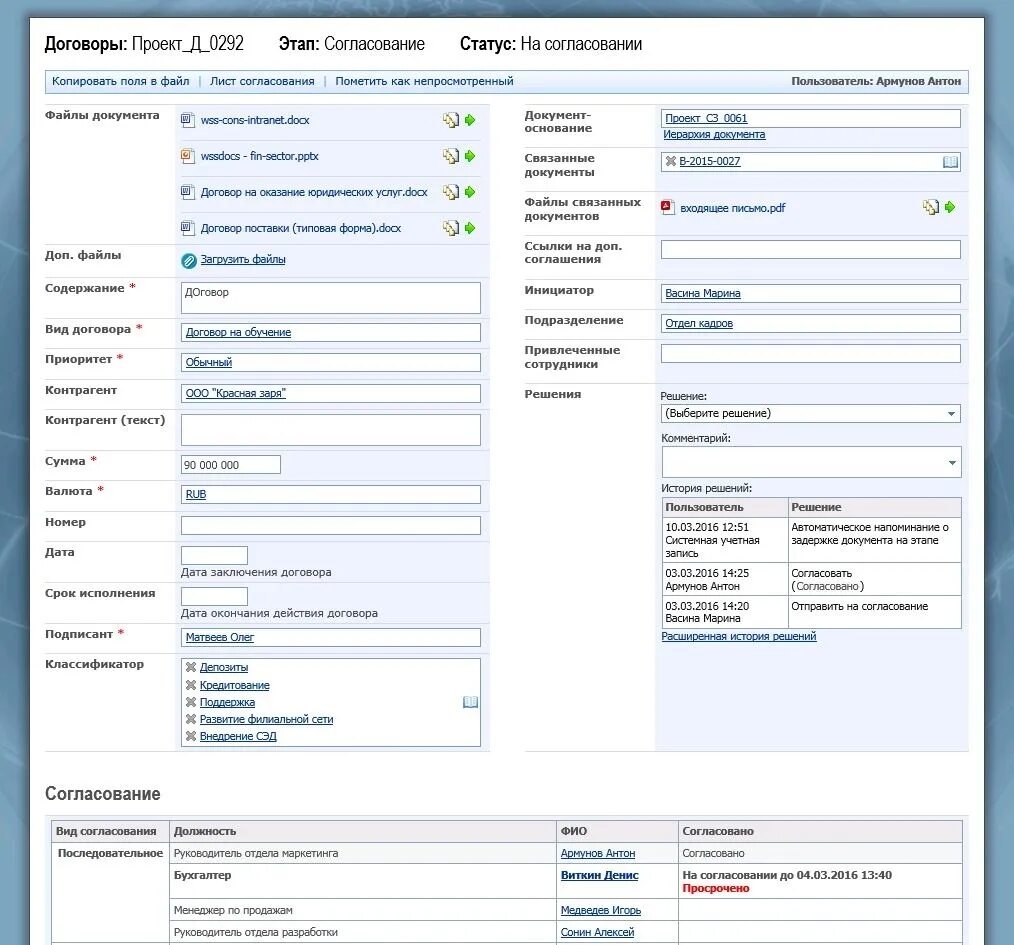
Task: Click the Сумма input field
Action: [231, 464]
